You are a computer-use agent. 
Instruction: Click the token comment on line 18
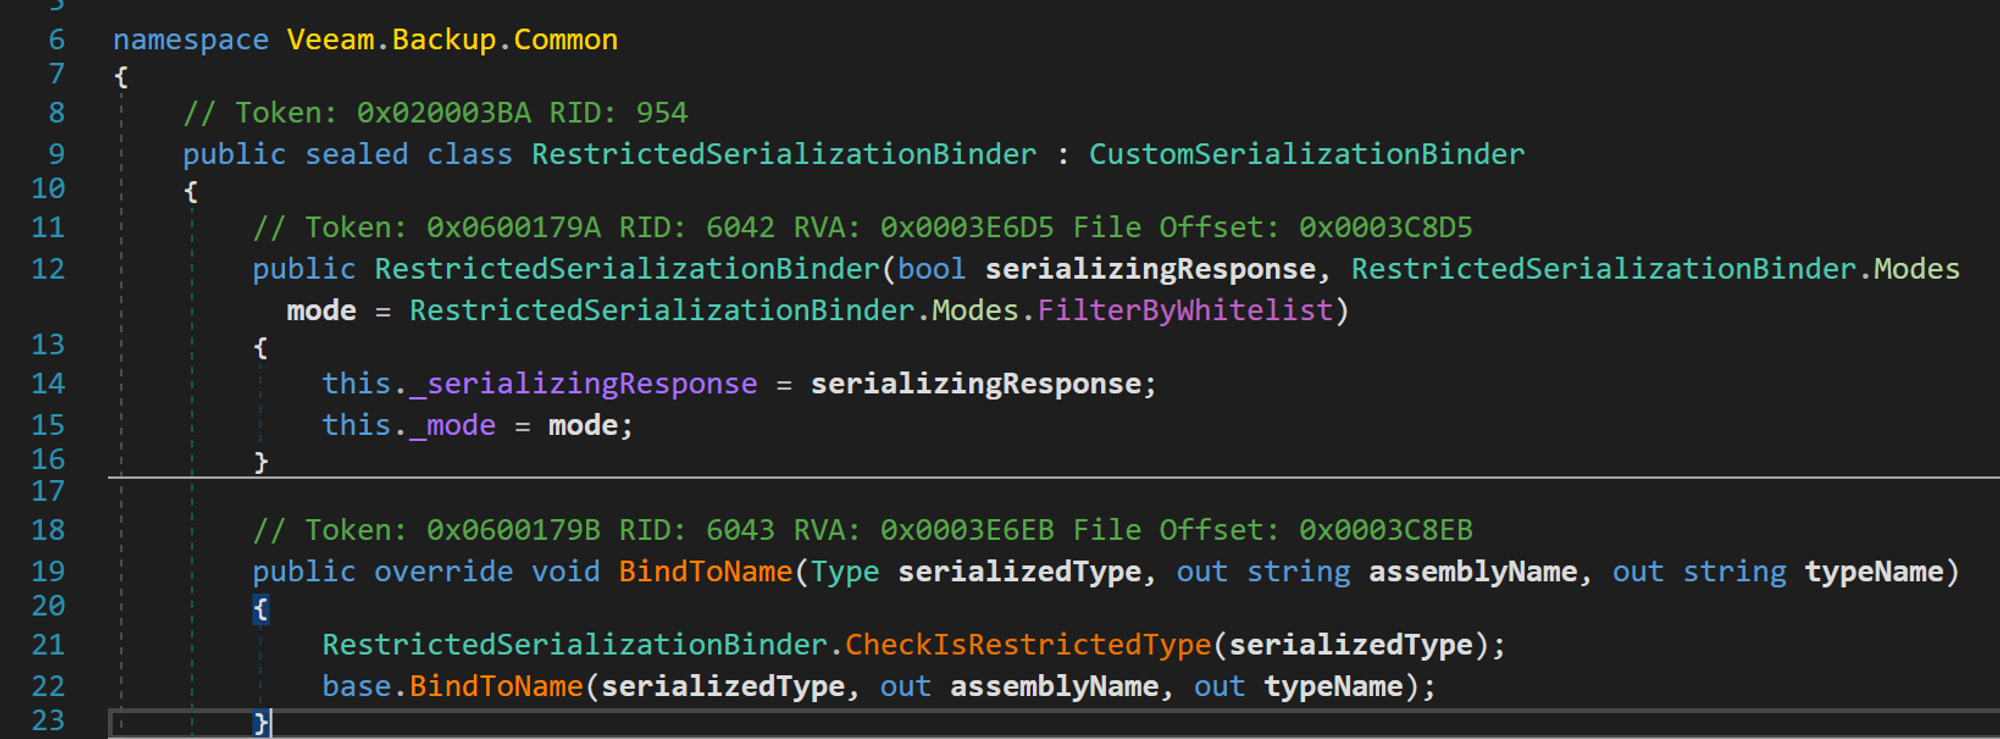point(863,530)
